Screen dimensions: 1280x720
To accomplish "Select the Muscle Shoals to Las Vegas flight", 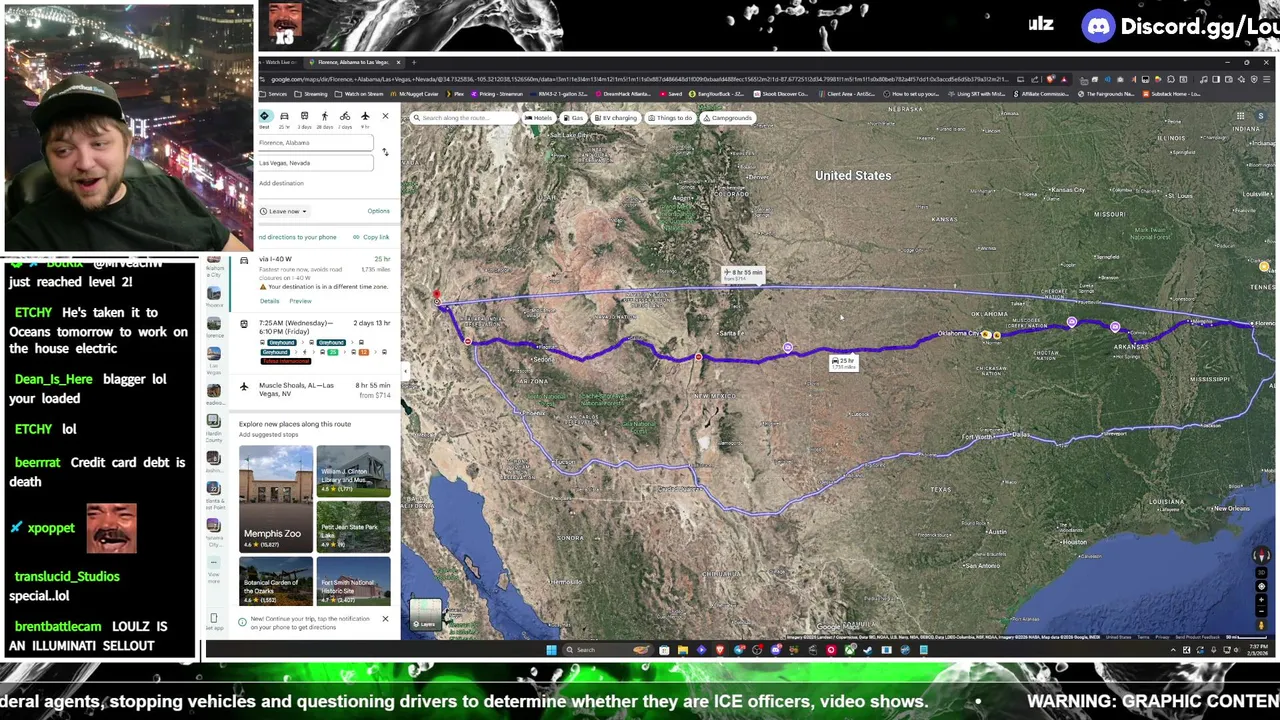I will pyautogui.click(x=316, y=389).
